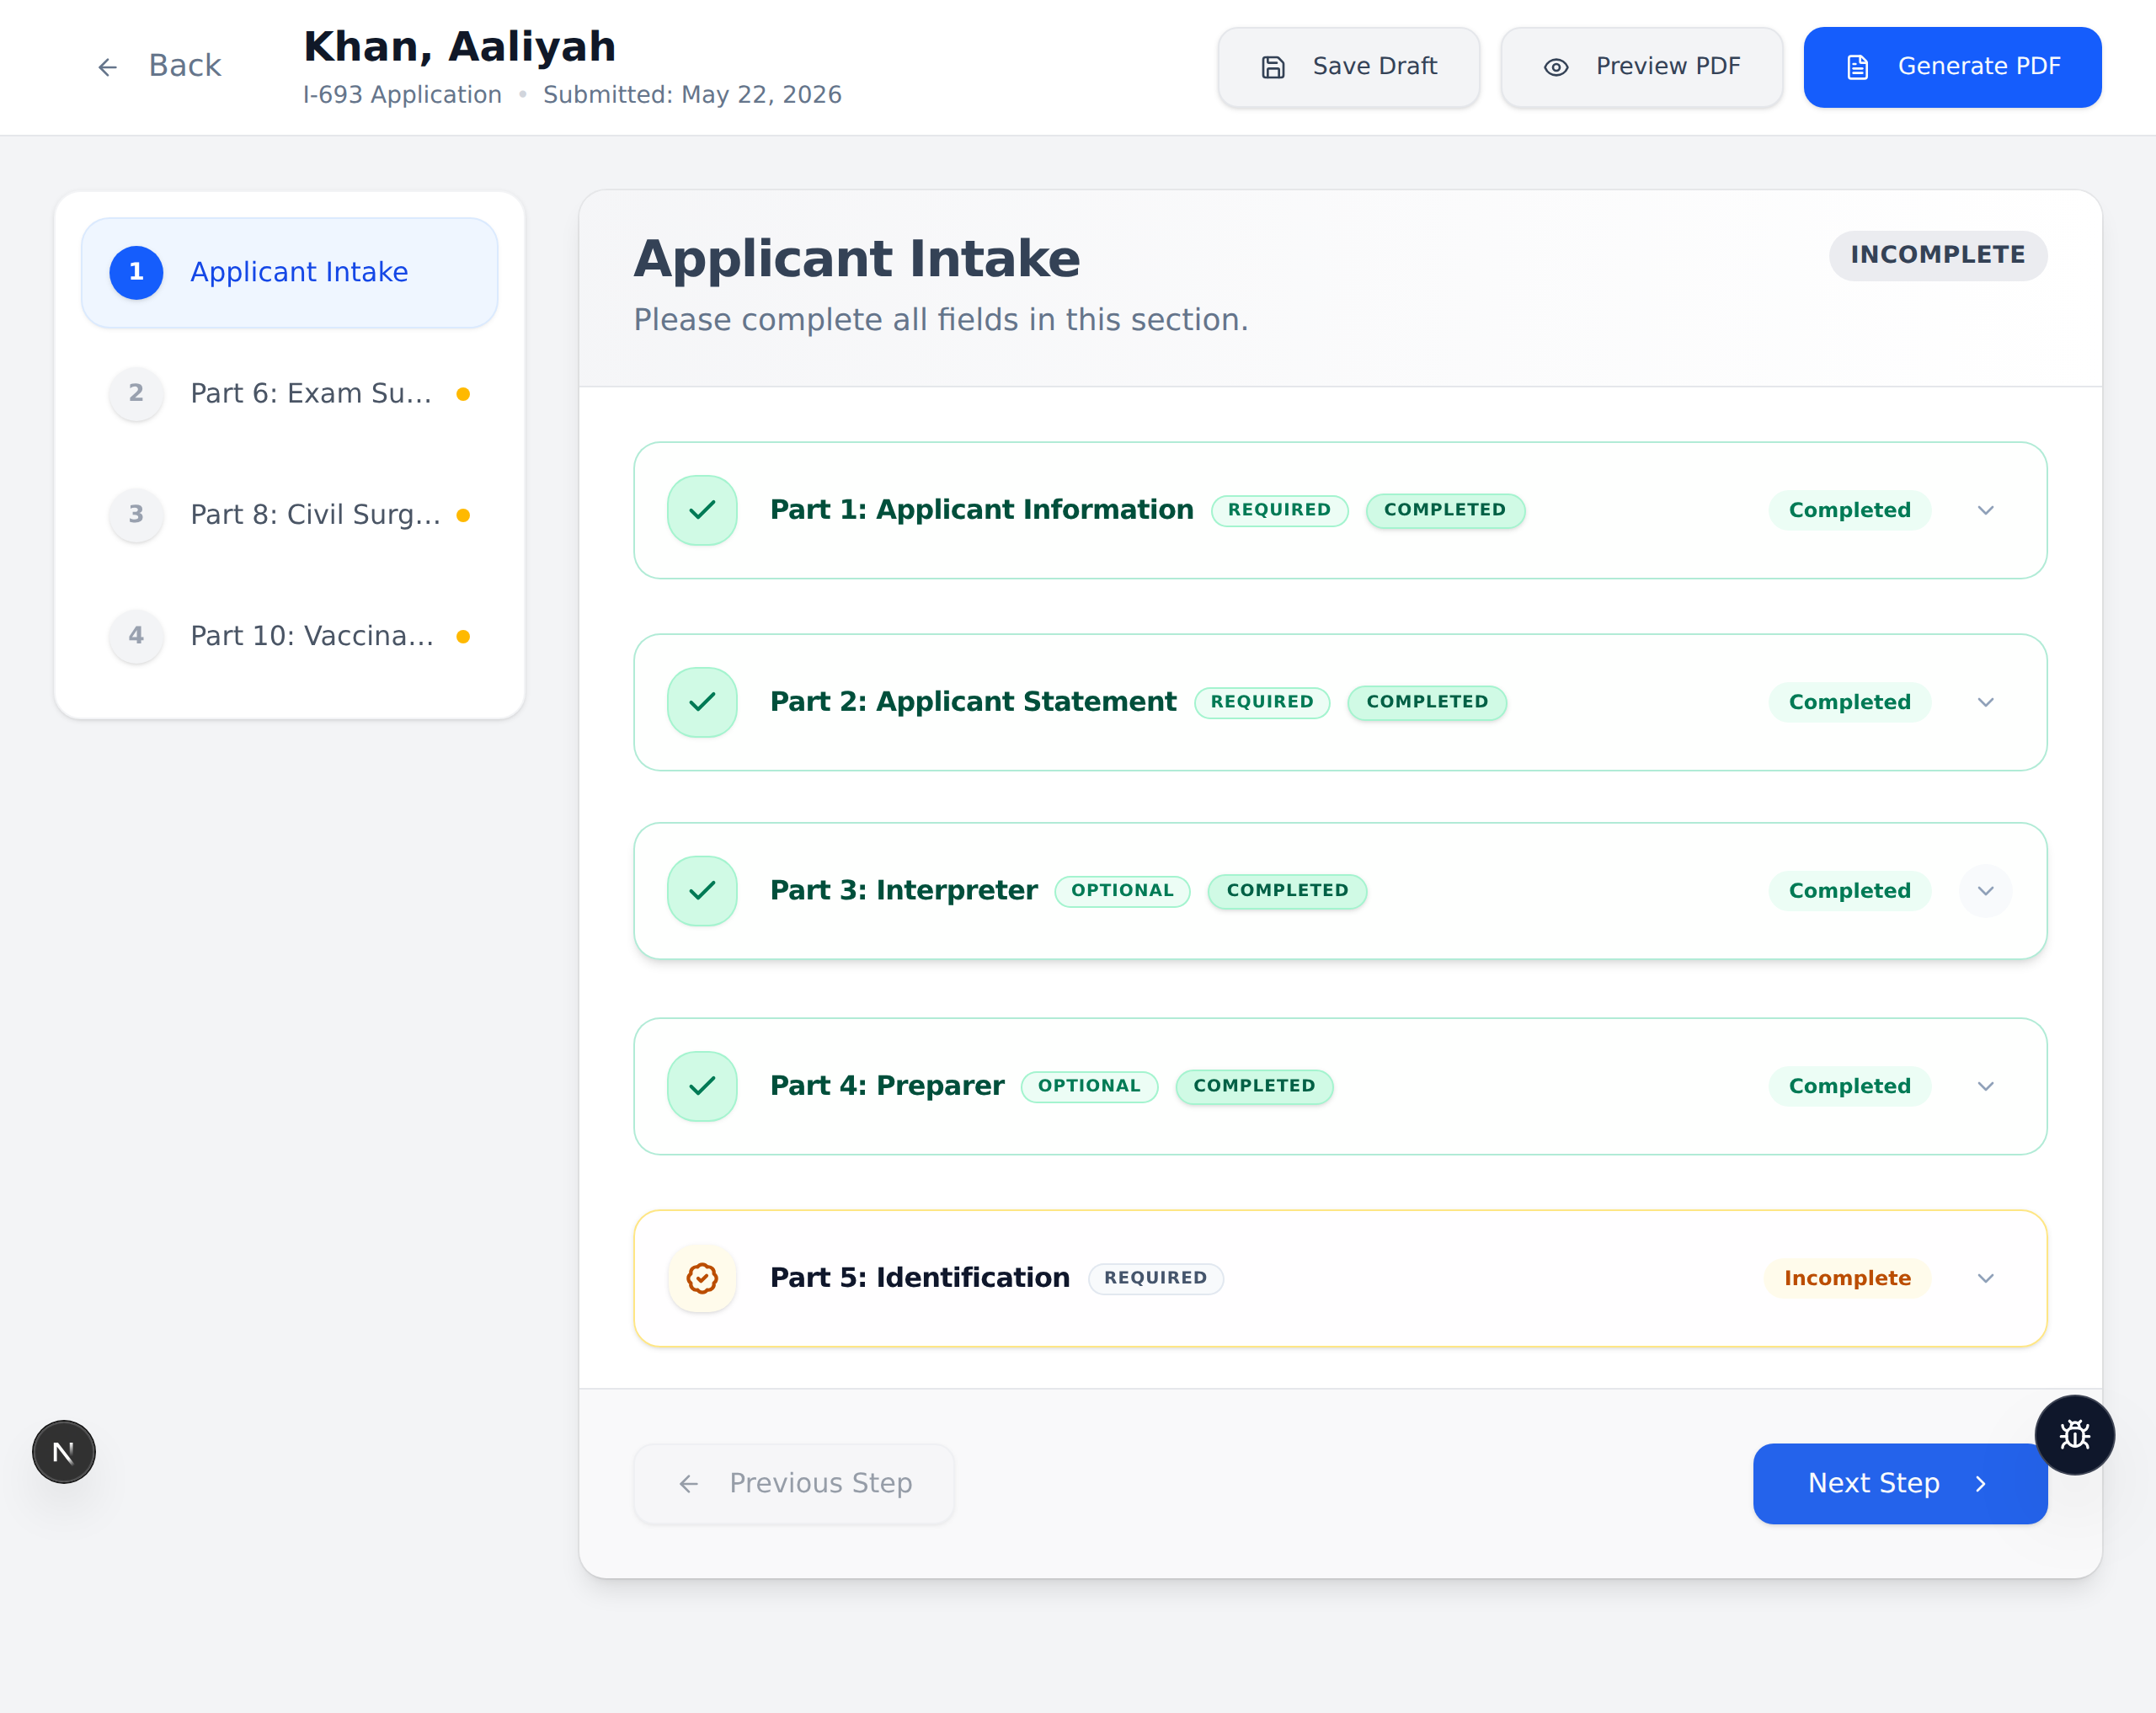Click the Part 1 Completed status pill
Screen dimensions: 2156x1713
tap(1849, 510)
